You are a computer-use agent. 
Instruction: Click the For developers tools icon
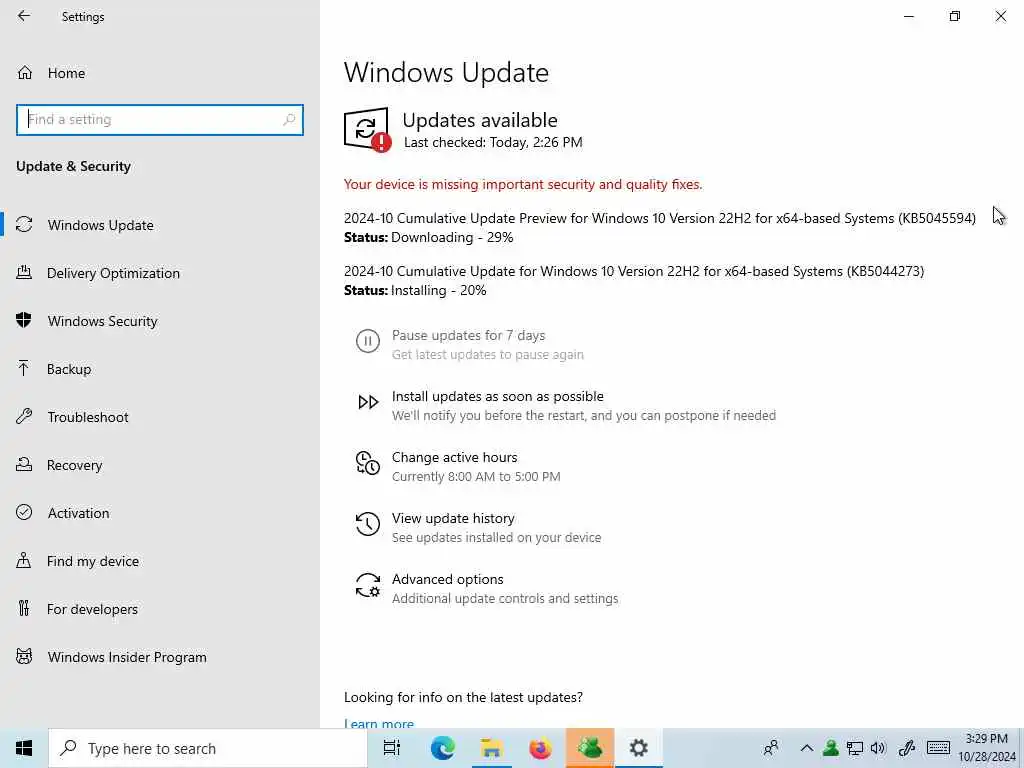pyautogui.click(x=24, y=608)
